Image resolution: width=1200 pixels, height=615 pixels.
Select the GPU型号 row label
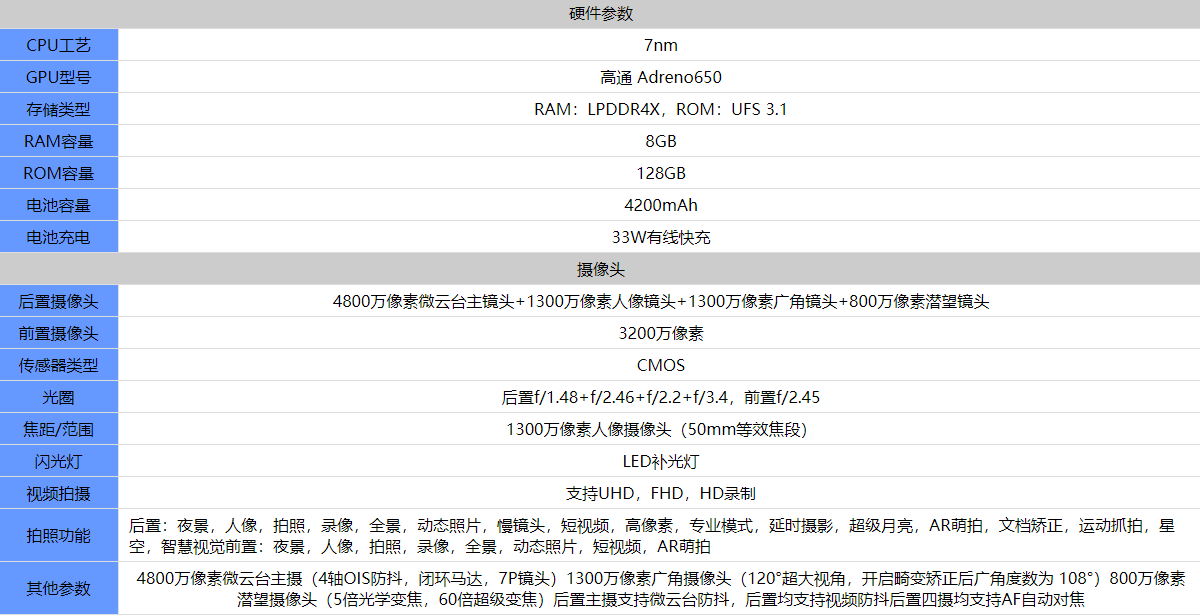click(59, 77)
